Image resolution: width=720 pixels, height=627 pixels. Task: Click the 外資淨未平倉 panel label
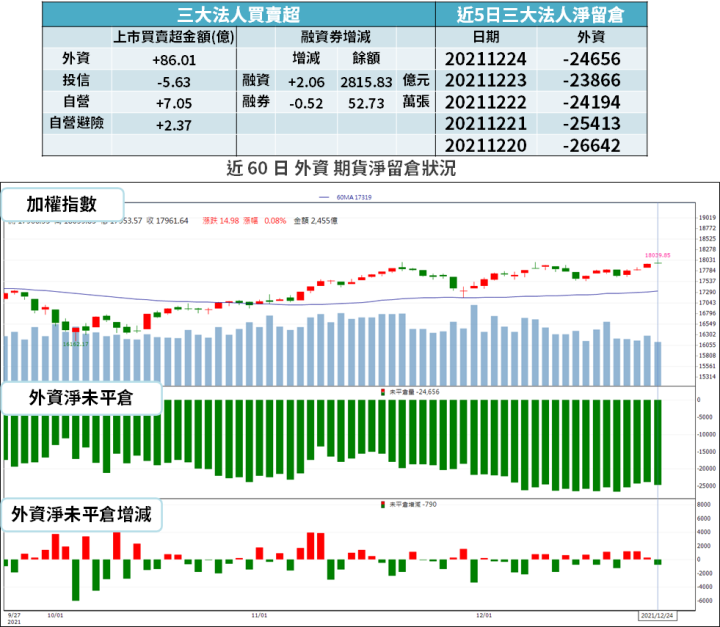[81, 398]
